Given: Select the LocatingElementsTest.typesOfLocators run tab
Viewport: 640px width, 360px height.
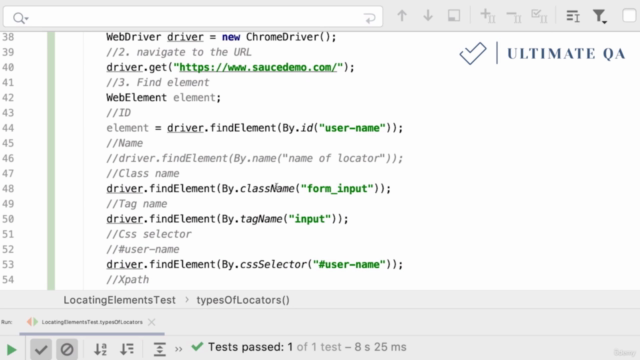Looking at the screenshot, I should (92, 322).
